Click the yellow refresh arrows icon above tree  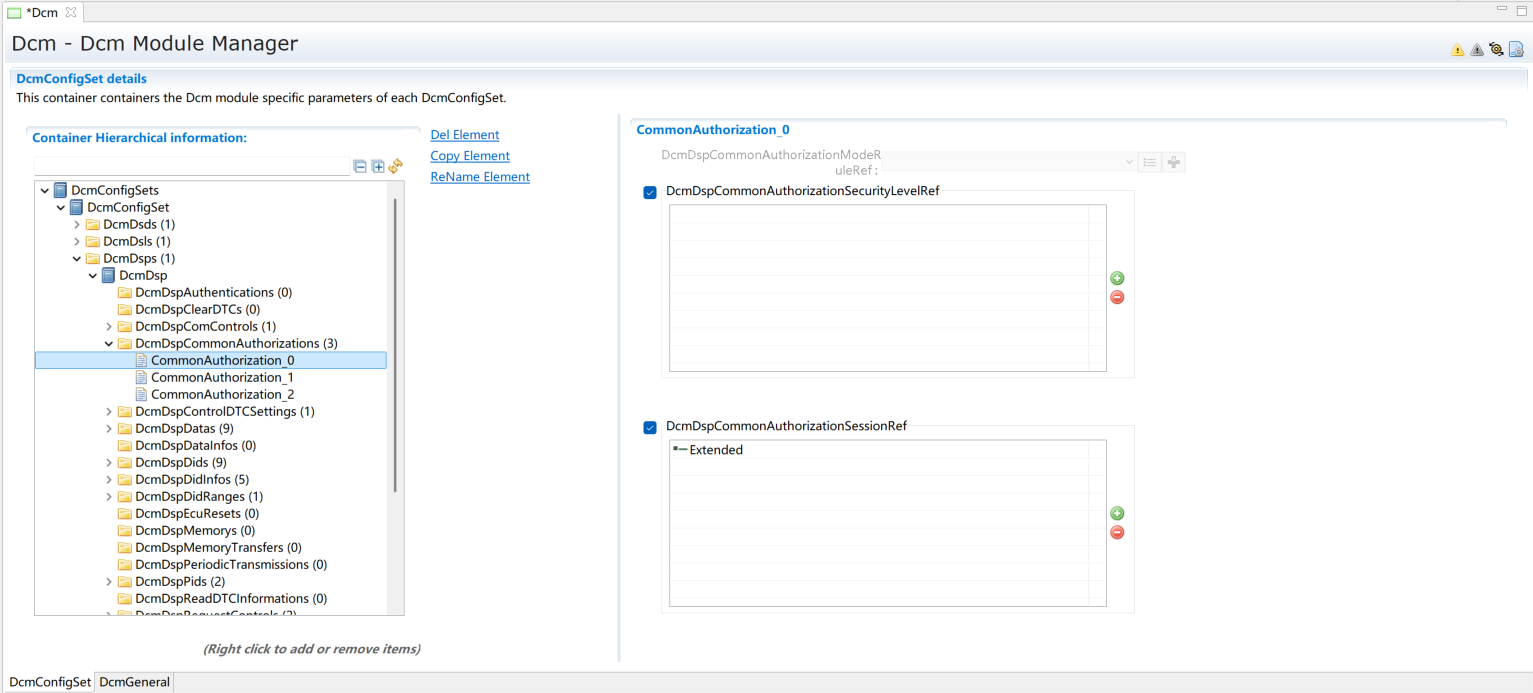tap(395, 166)
